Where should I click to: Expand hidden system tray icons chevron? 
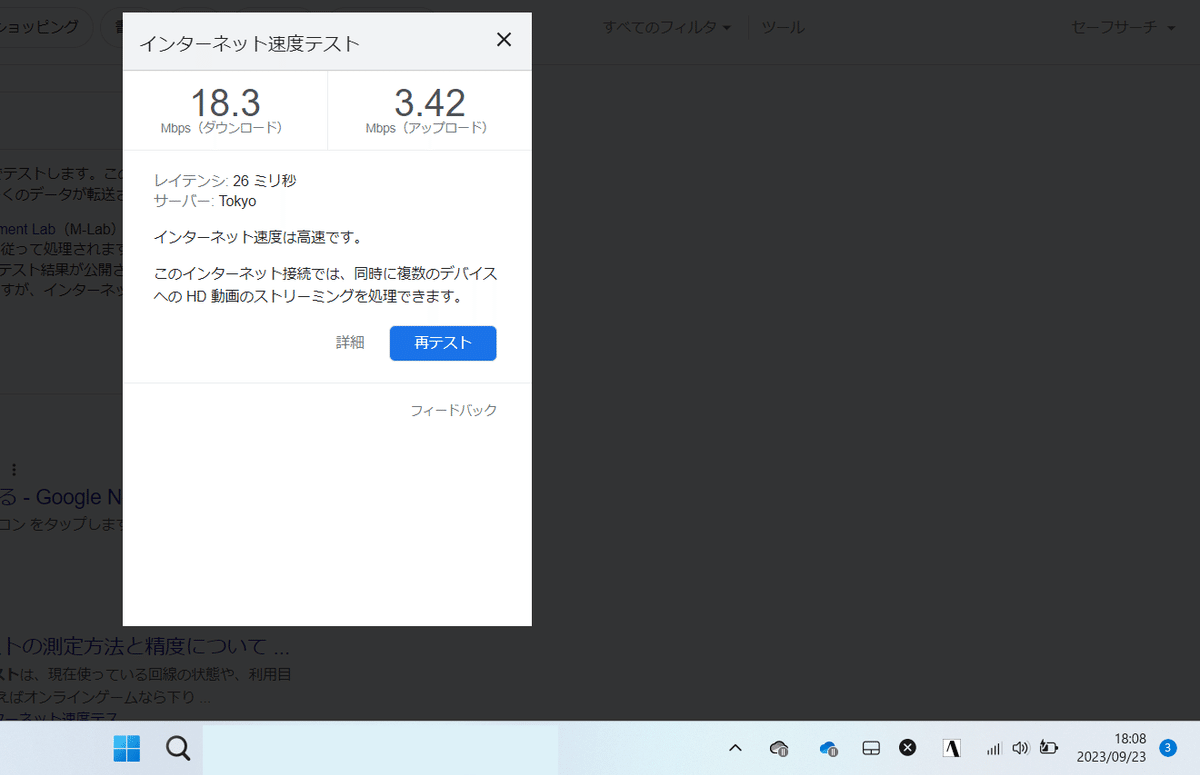pos(735,748)
